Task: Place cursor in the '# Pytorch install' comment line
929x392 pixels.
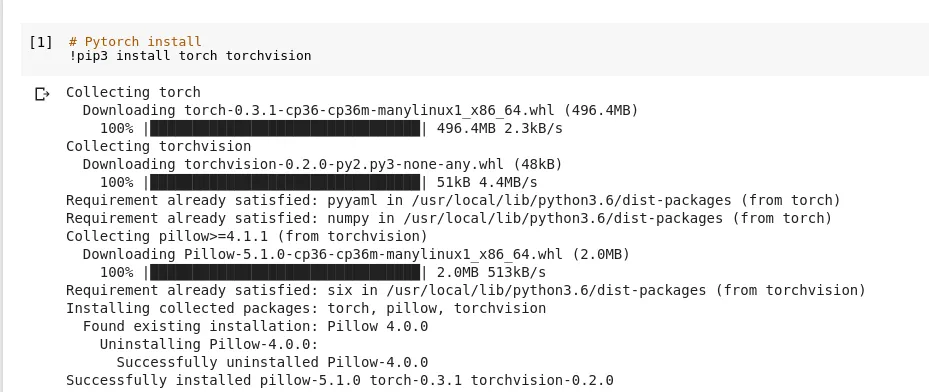Action: coord(135,41)
